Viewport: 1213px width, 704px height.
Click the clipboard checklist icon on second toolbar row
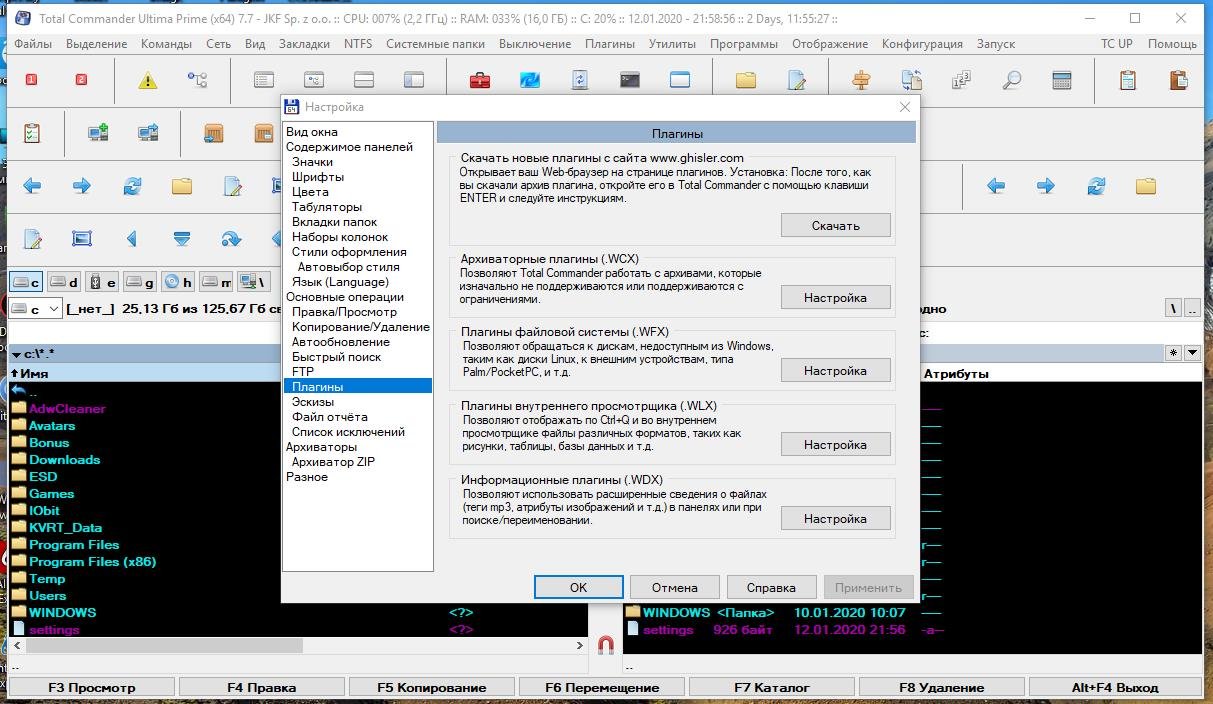click(x=32, y=132)
